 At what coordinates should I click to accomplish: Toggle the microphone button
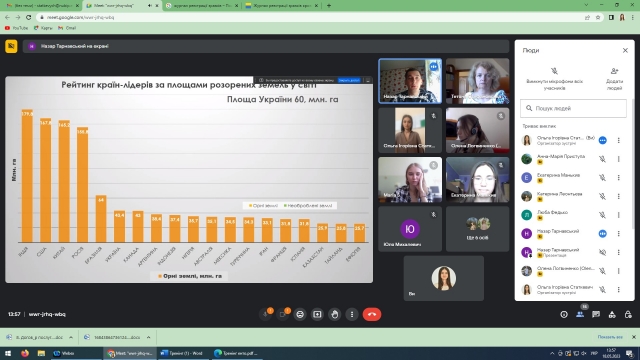click(266, 314)
